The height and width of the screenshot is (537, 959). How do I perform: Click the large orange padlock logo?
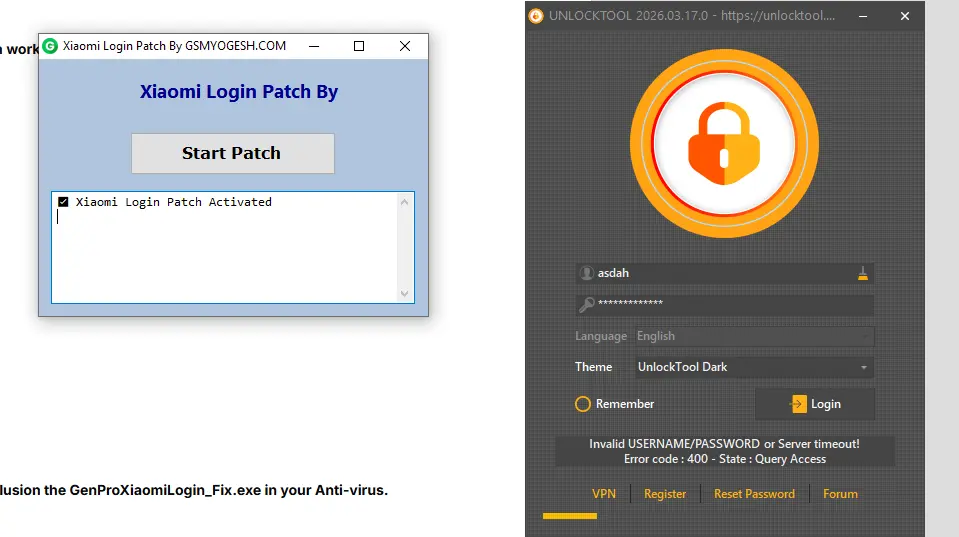click(724, 144)
